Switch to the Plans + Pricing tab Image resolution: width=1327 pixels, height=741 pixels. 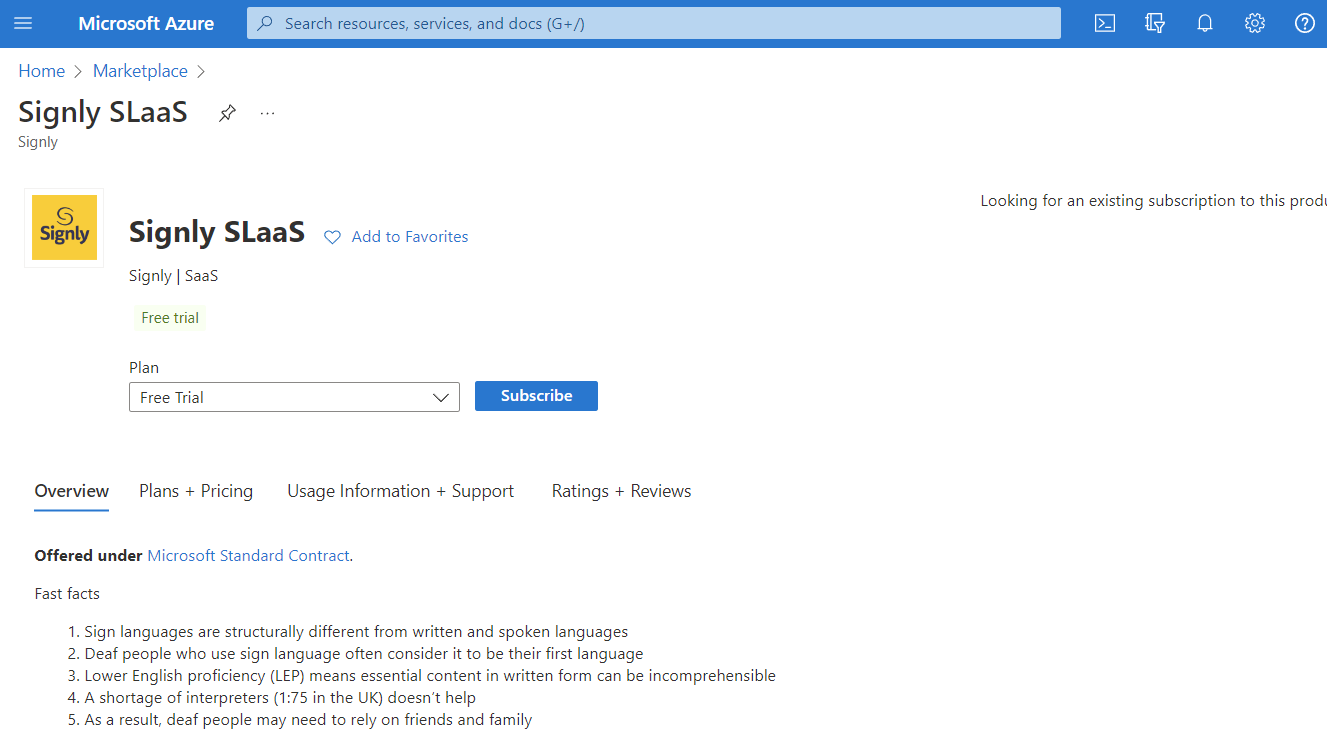point(196,491)
